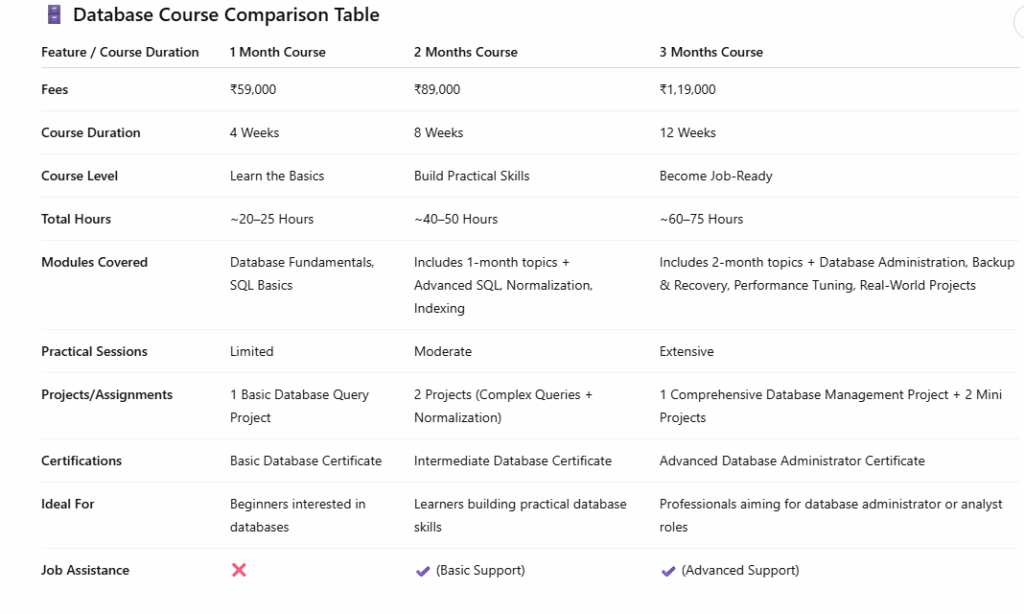1024x614 pixels.
Task: Click the purple checkmark beside Advanced Support
Action: 668,571
